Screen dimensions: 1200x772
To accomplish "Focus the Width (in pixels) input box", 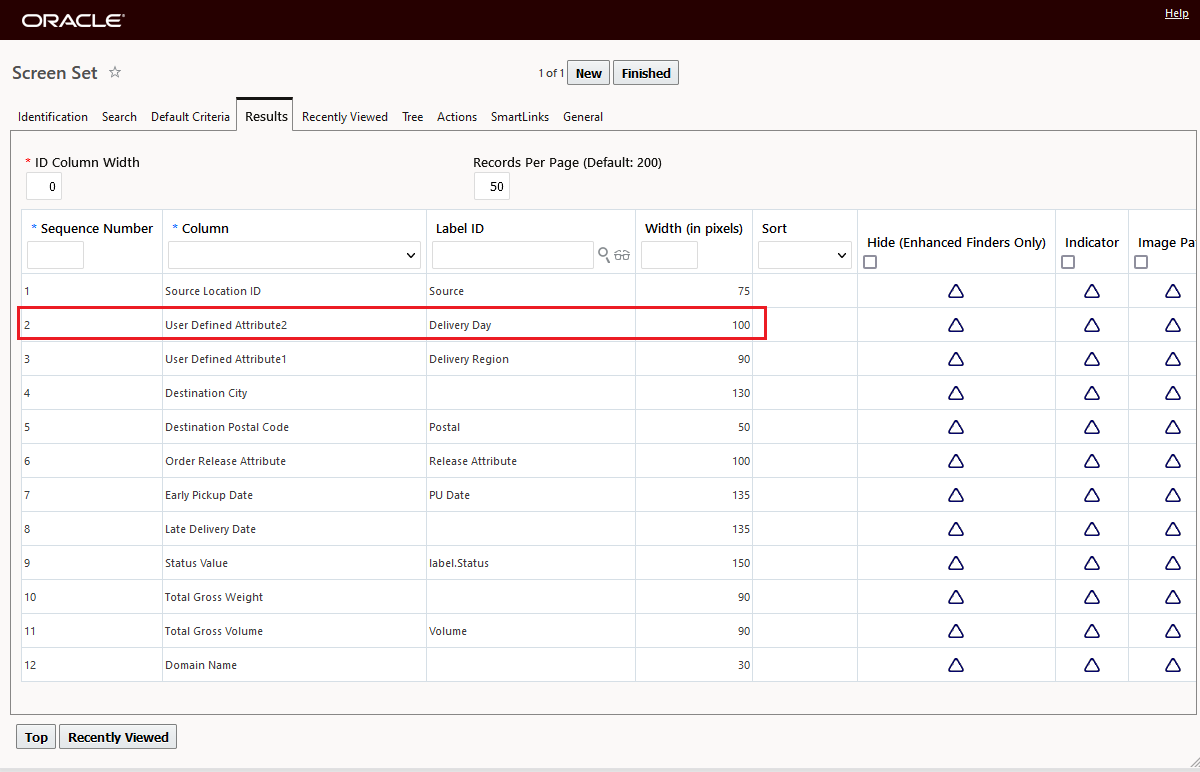I will pyautogui.click(x=669, y=256).
